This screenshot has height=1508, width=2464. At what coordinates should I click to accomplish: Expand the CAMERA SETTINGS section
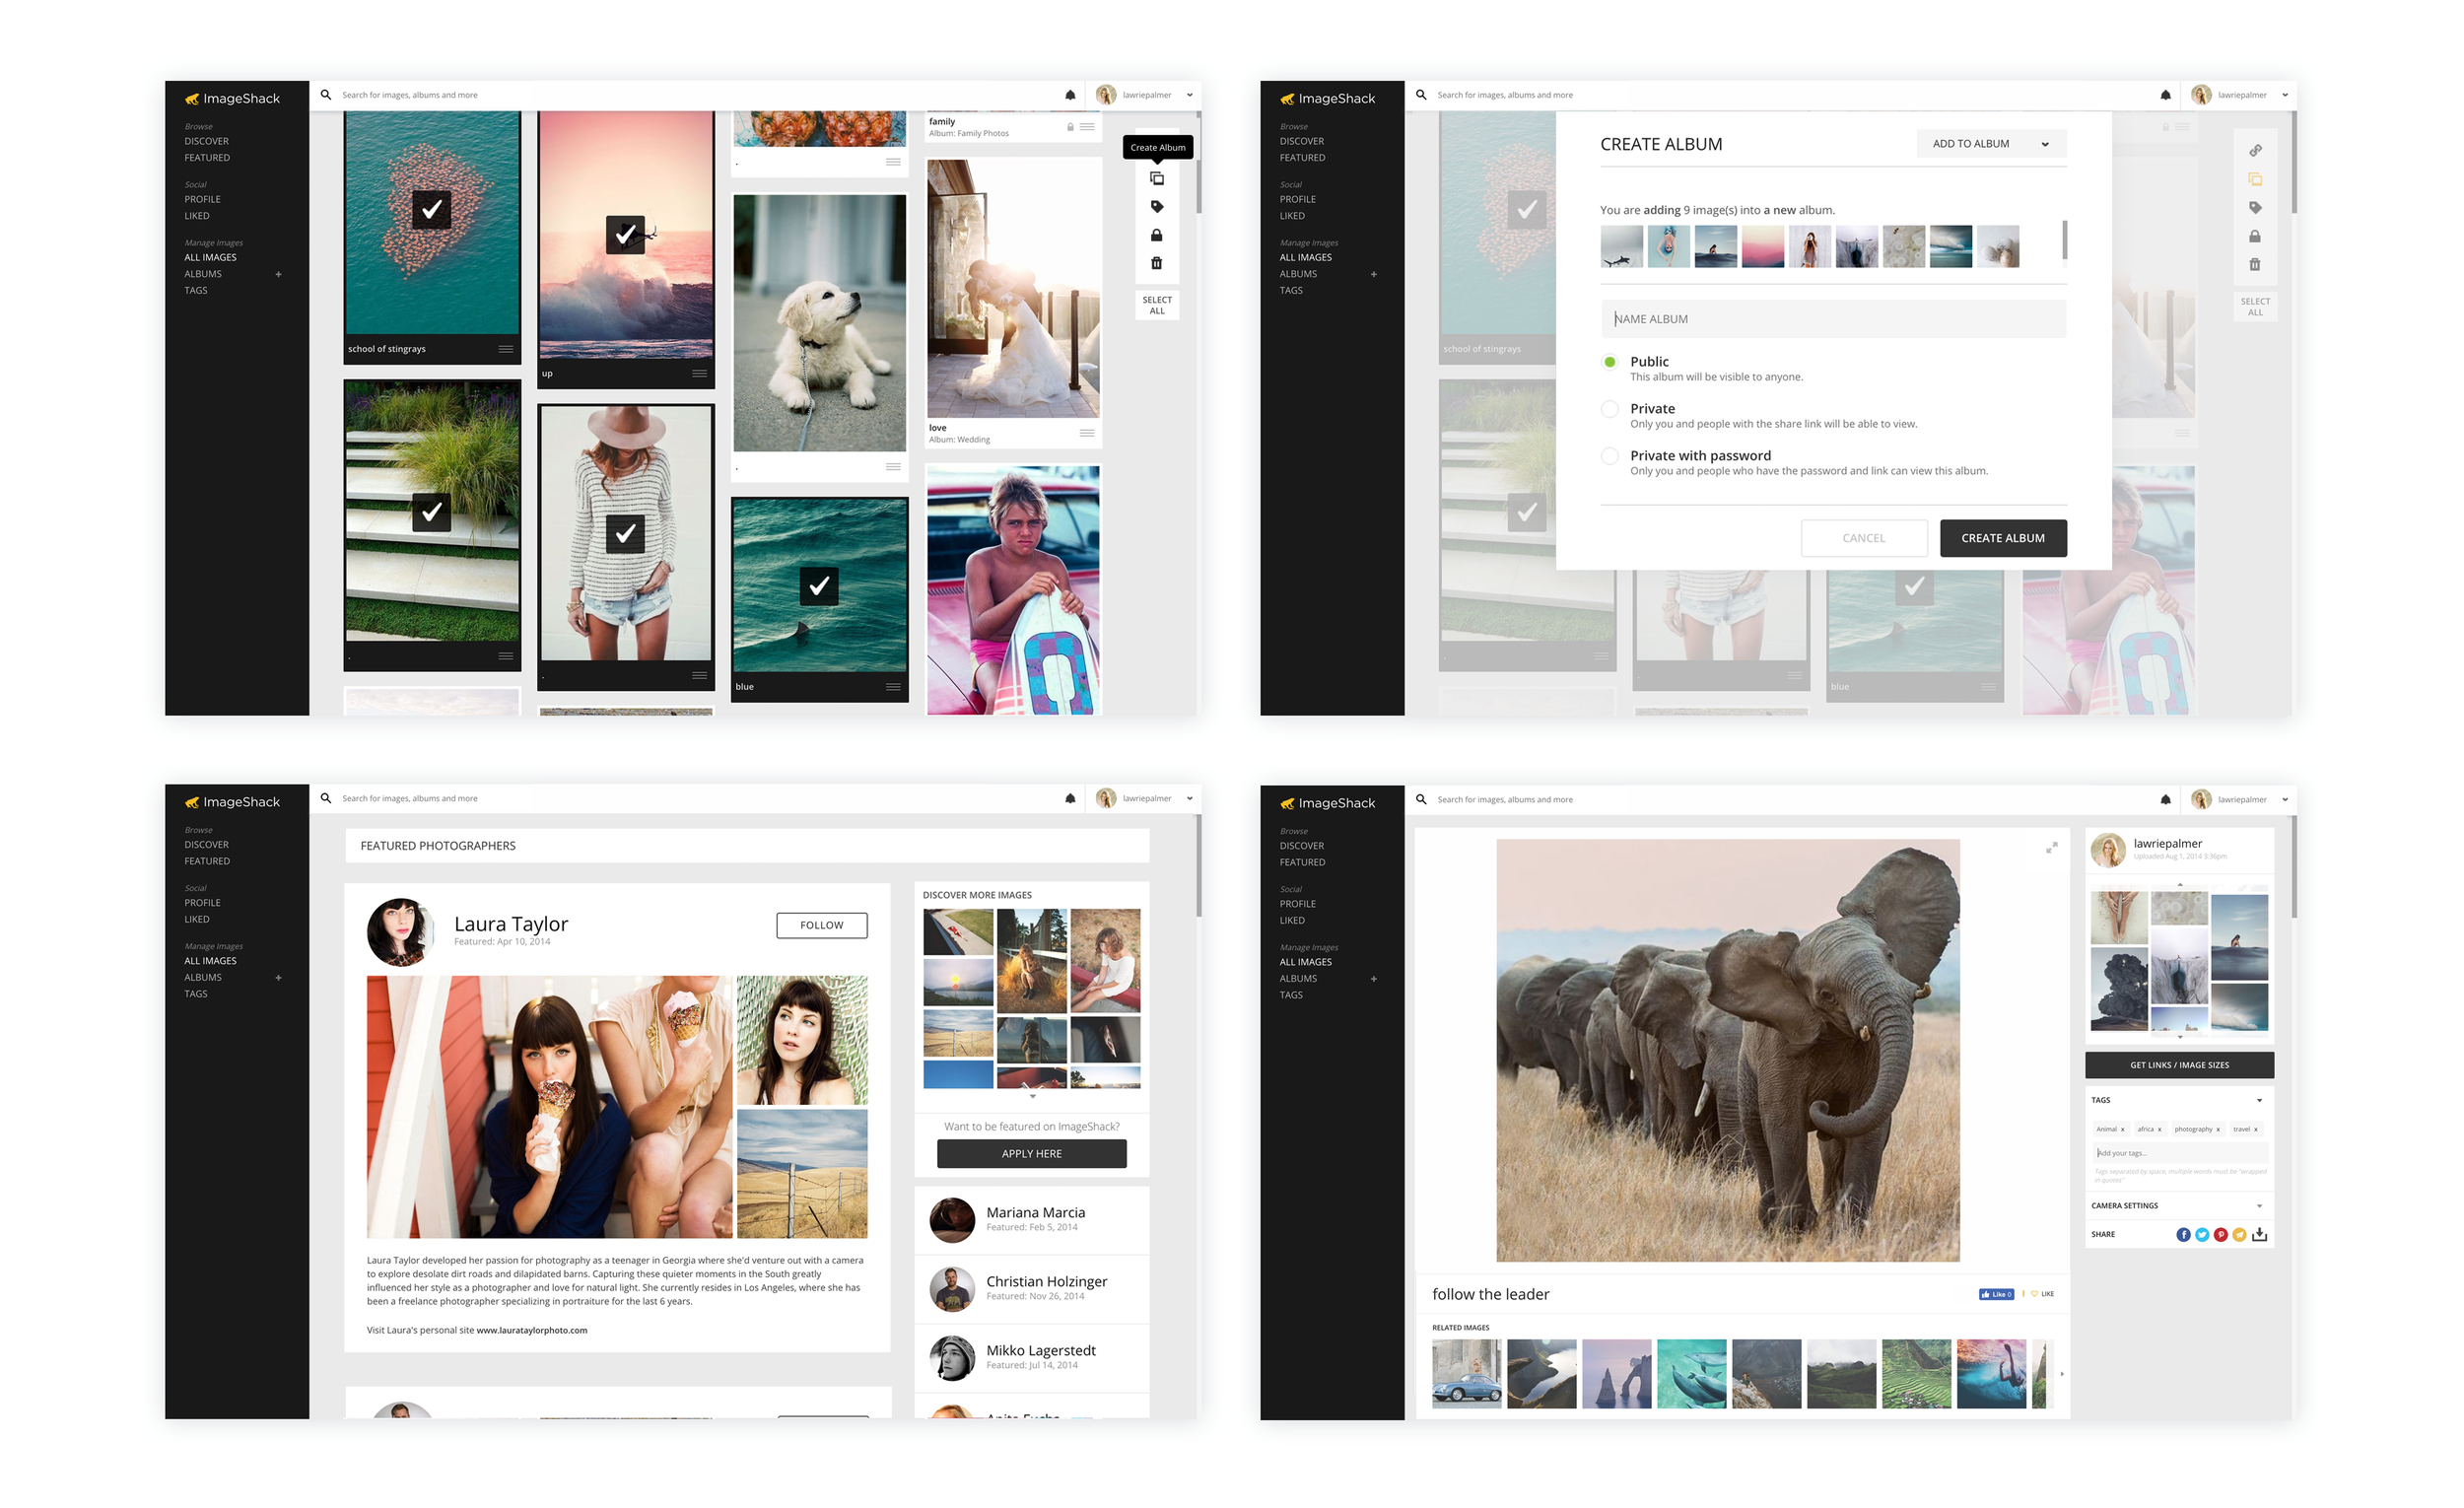(x=2259, y=1206)
